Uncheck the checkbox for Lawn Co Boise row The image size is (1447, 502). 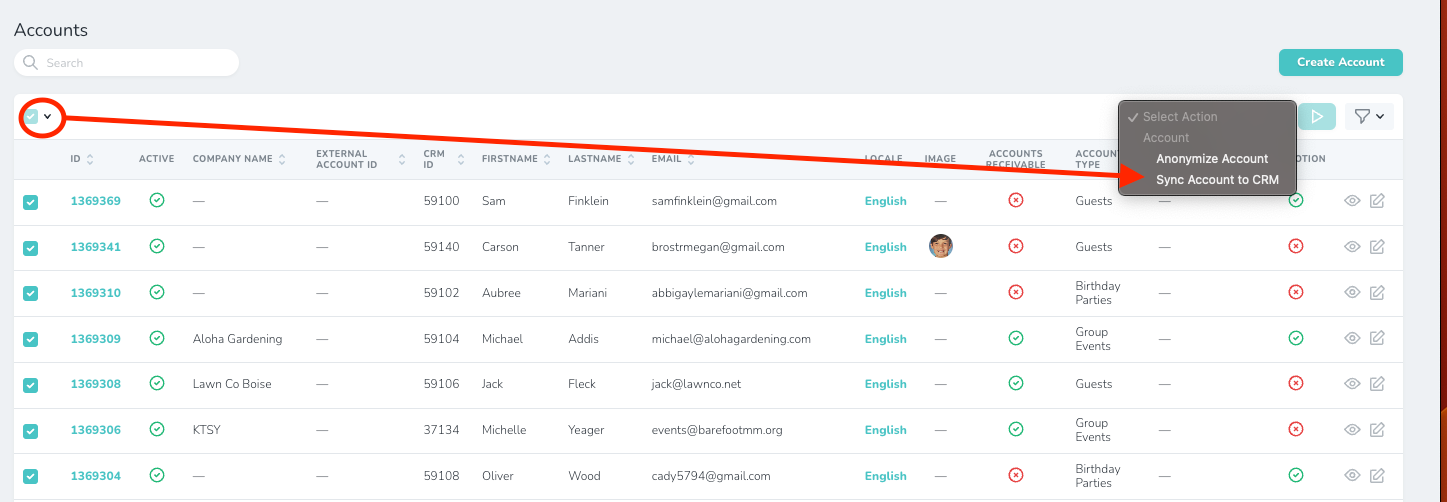30,385
